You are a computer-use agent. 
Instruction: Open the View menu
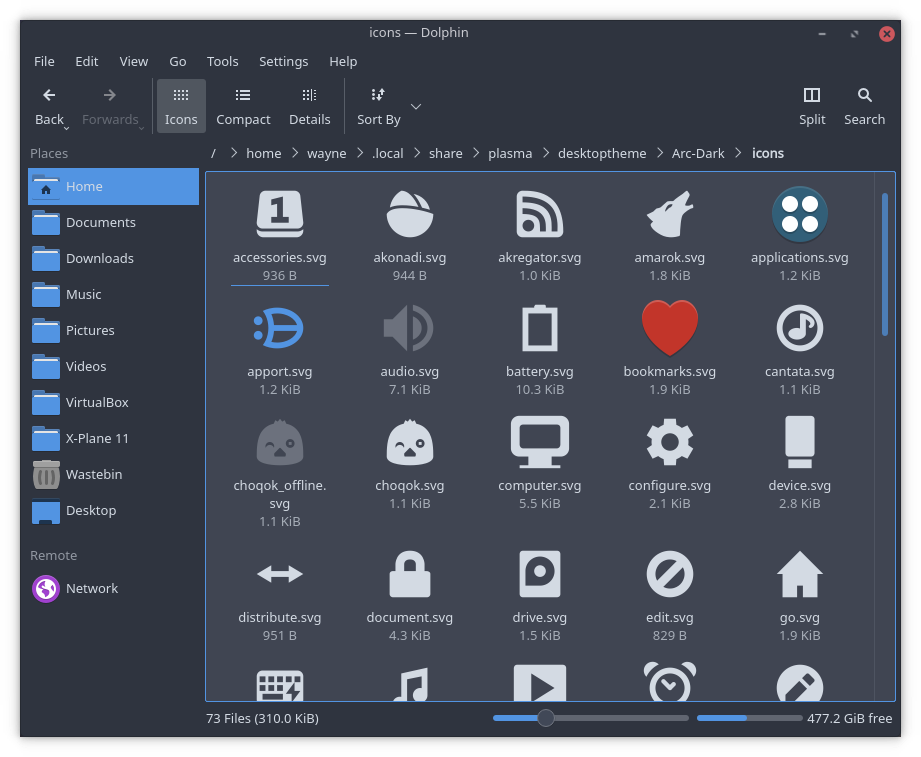pos(133,62)
